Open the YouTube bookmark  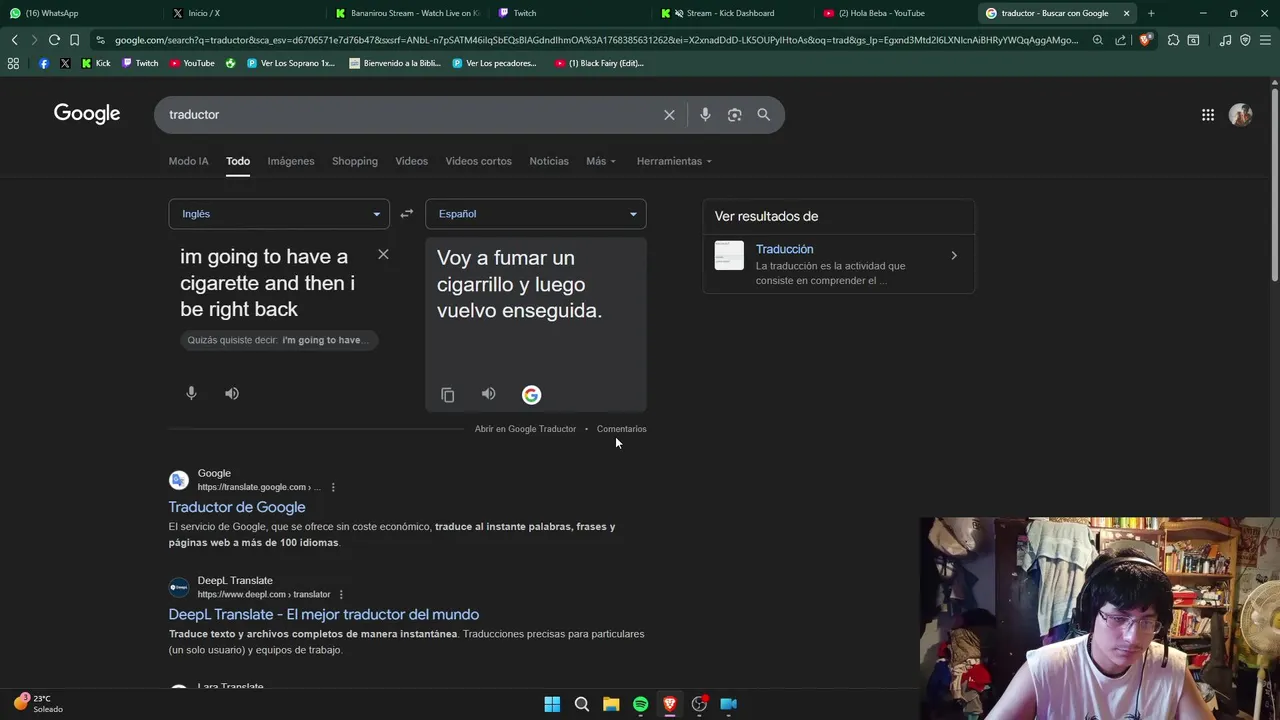192,63
